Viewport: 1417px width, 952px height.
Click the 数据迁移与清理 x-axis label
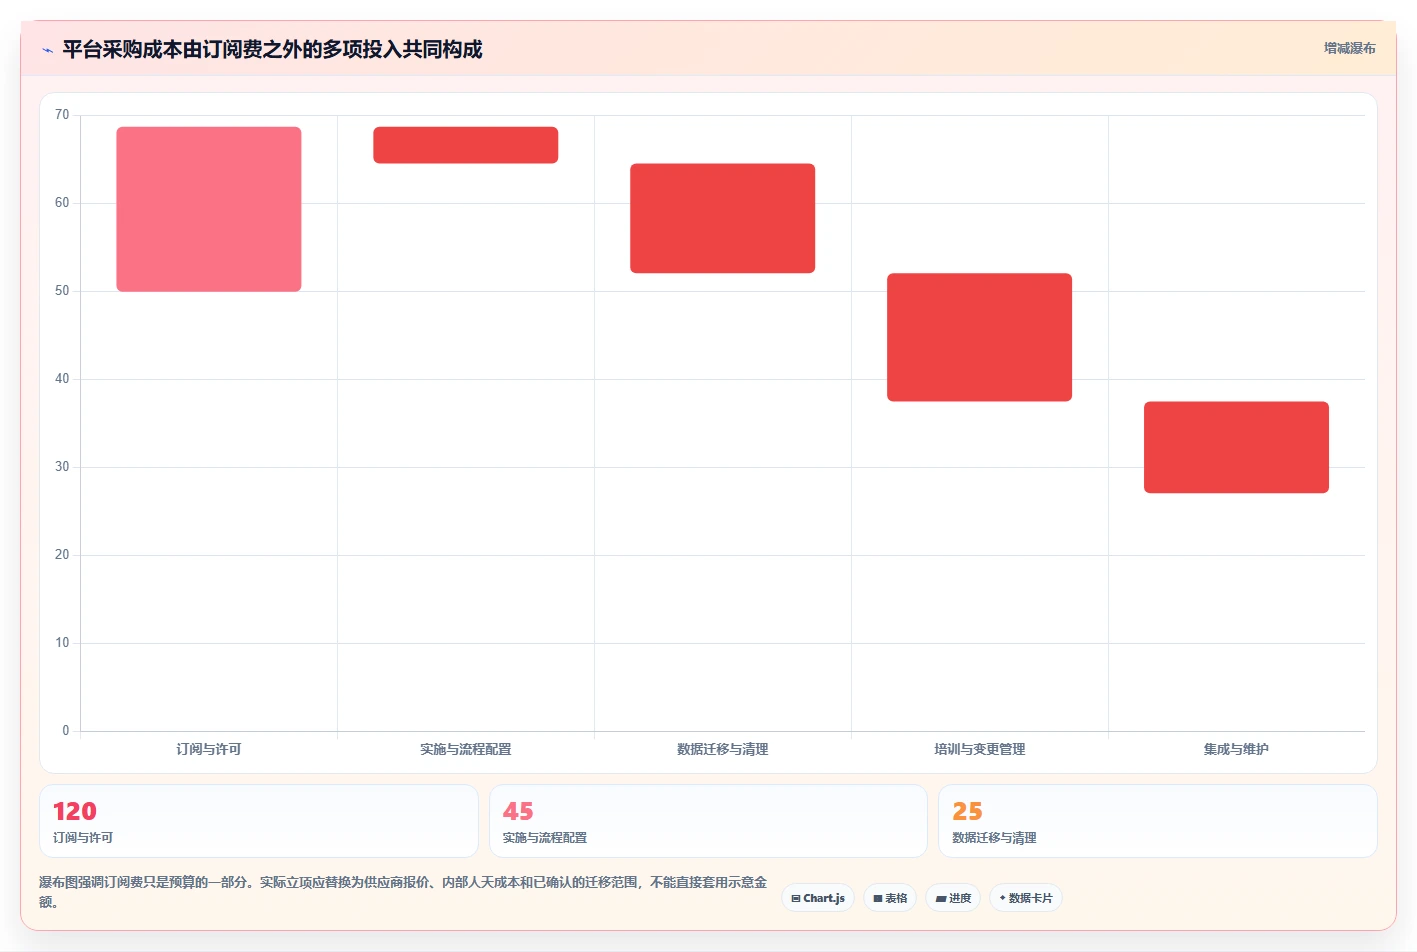pos(723,749)
